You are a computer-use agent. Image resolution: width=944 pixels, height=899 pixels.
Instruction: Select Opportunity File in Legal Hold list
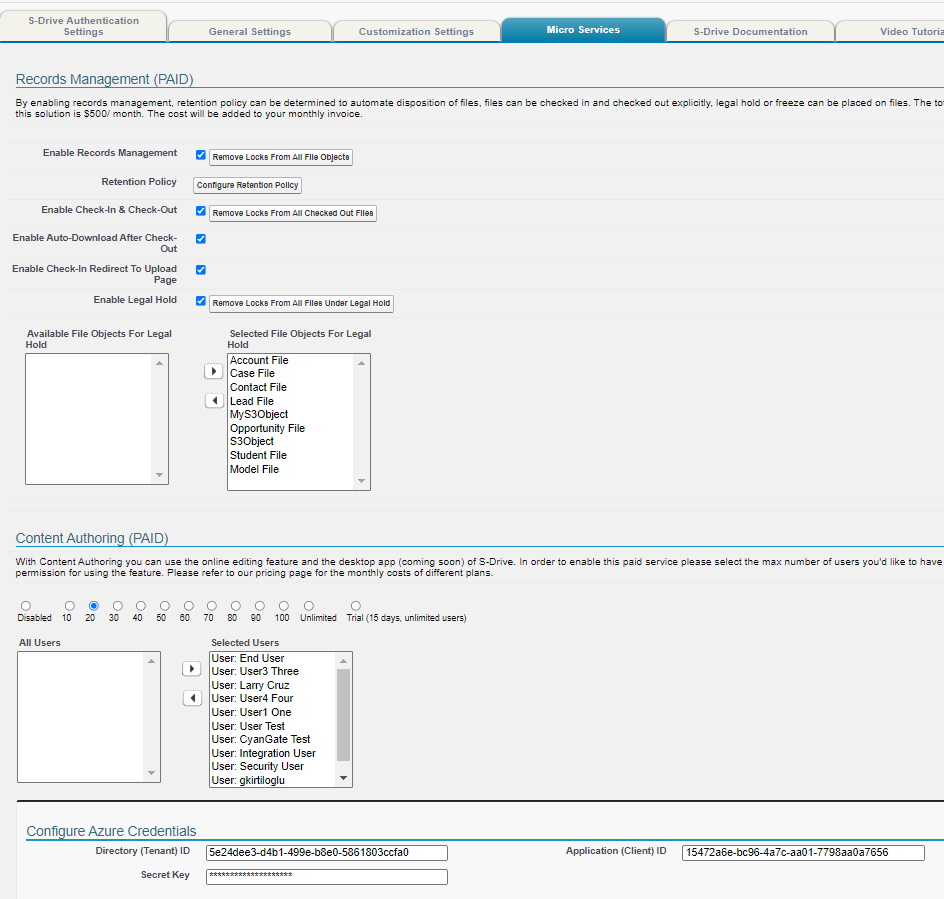(x=267, y=428)
